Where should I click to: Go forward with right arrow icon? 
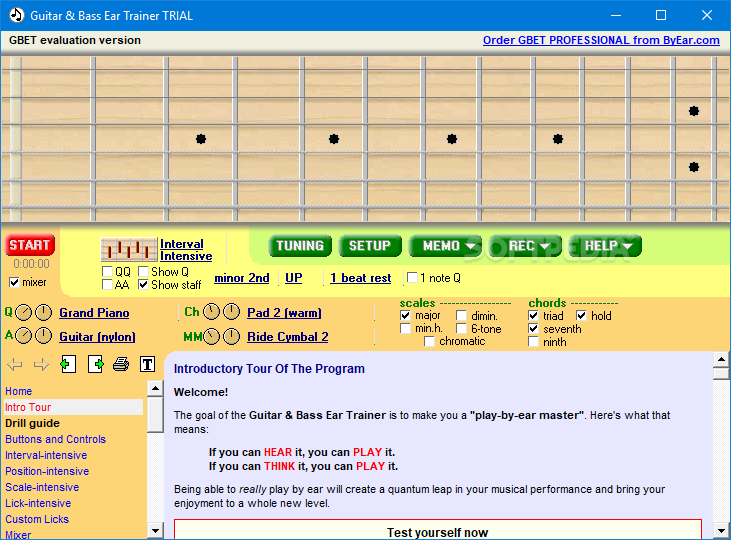(x=41, y=364)
